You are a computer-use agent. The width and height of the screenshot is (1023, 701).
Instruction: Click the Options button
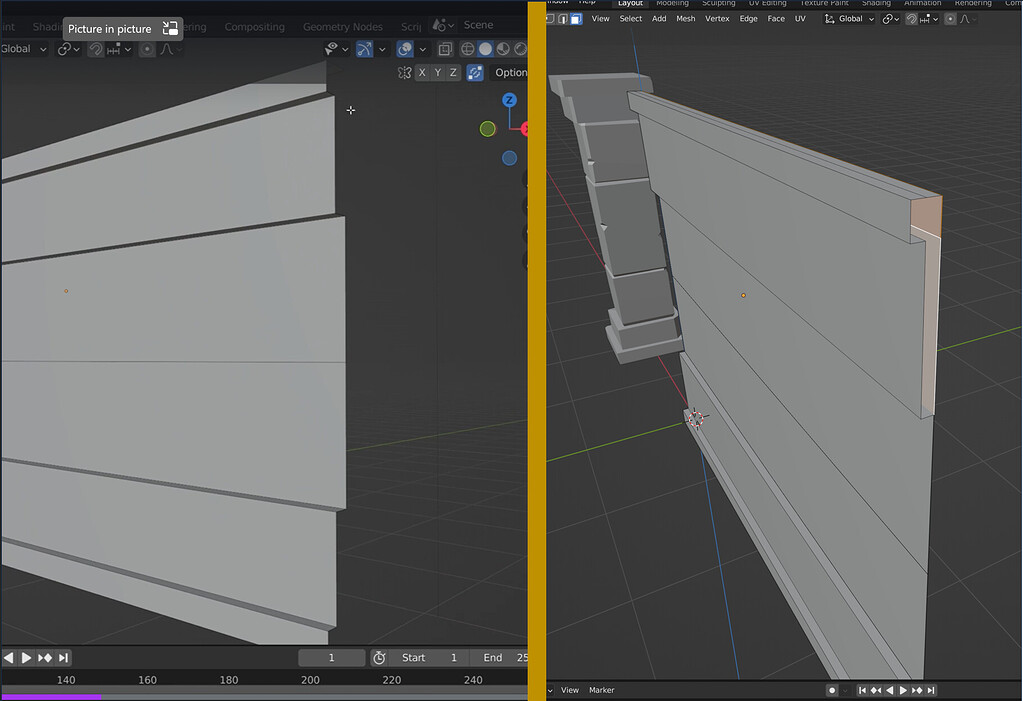click(511, 72)
